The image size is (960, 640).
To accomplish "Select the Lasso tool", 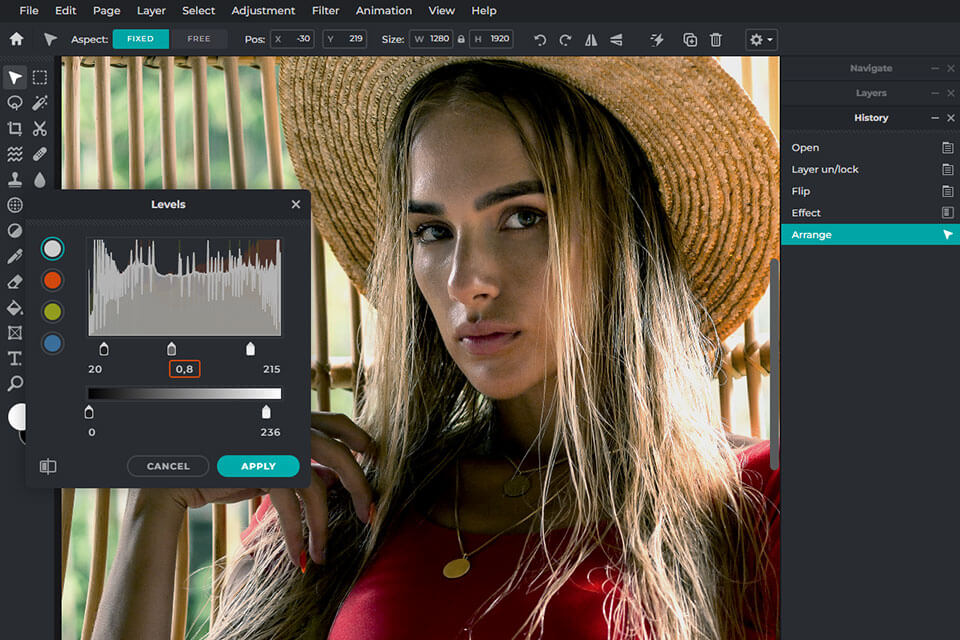I will (x=15, y=103).
